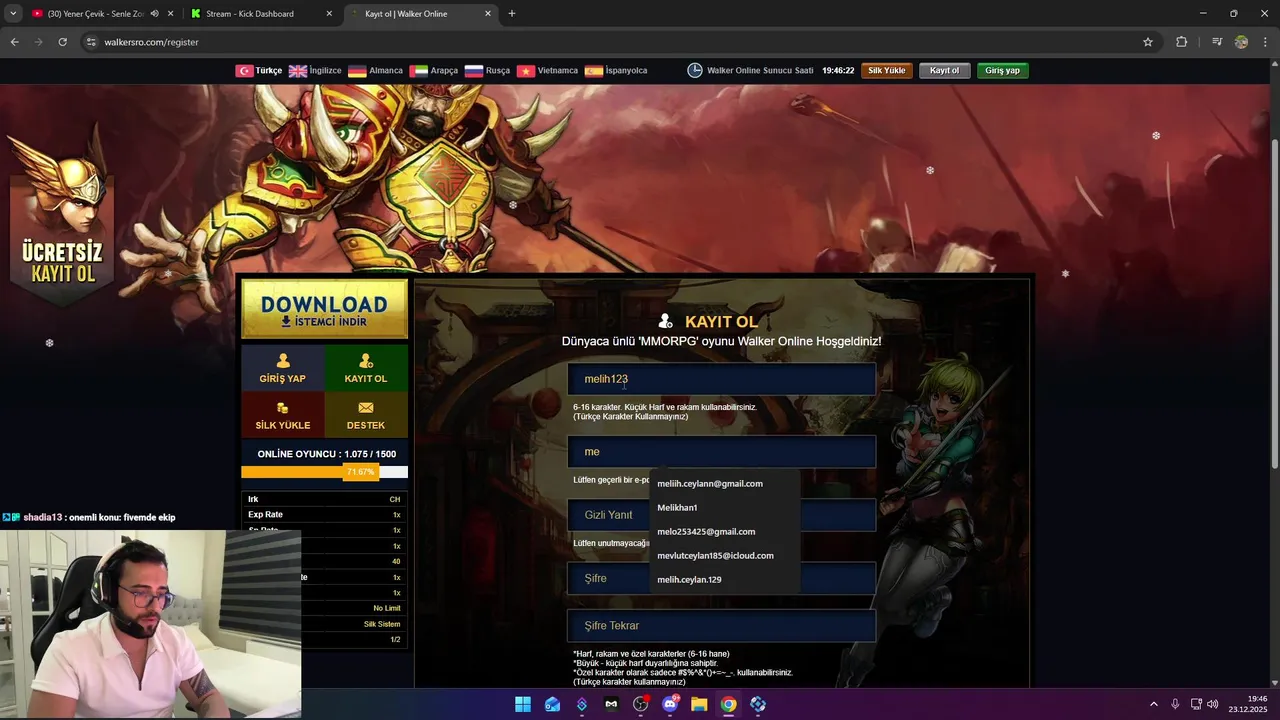Open the tab search dropdown arrow
The image size is (1280, 720).
(13, 14)
